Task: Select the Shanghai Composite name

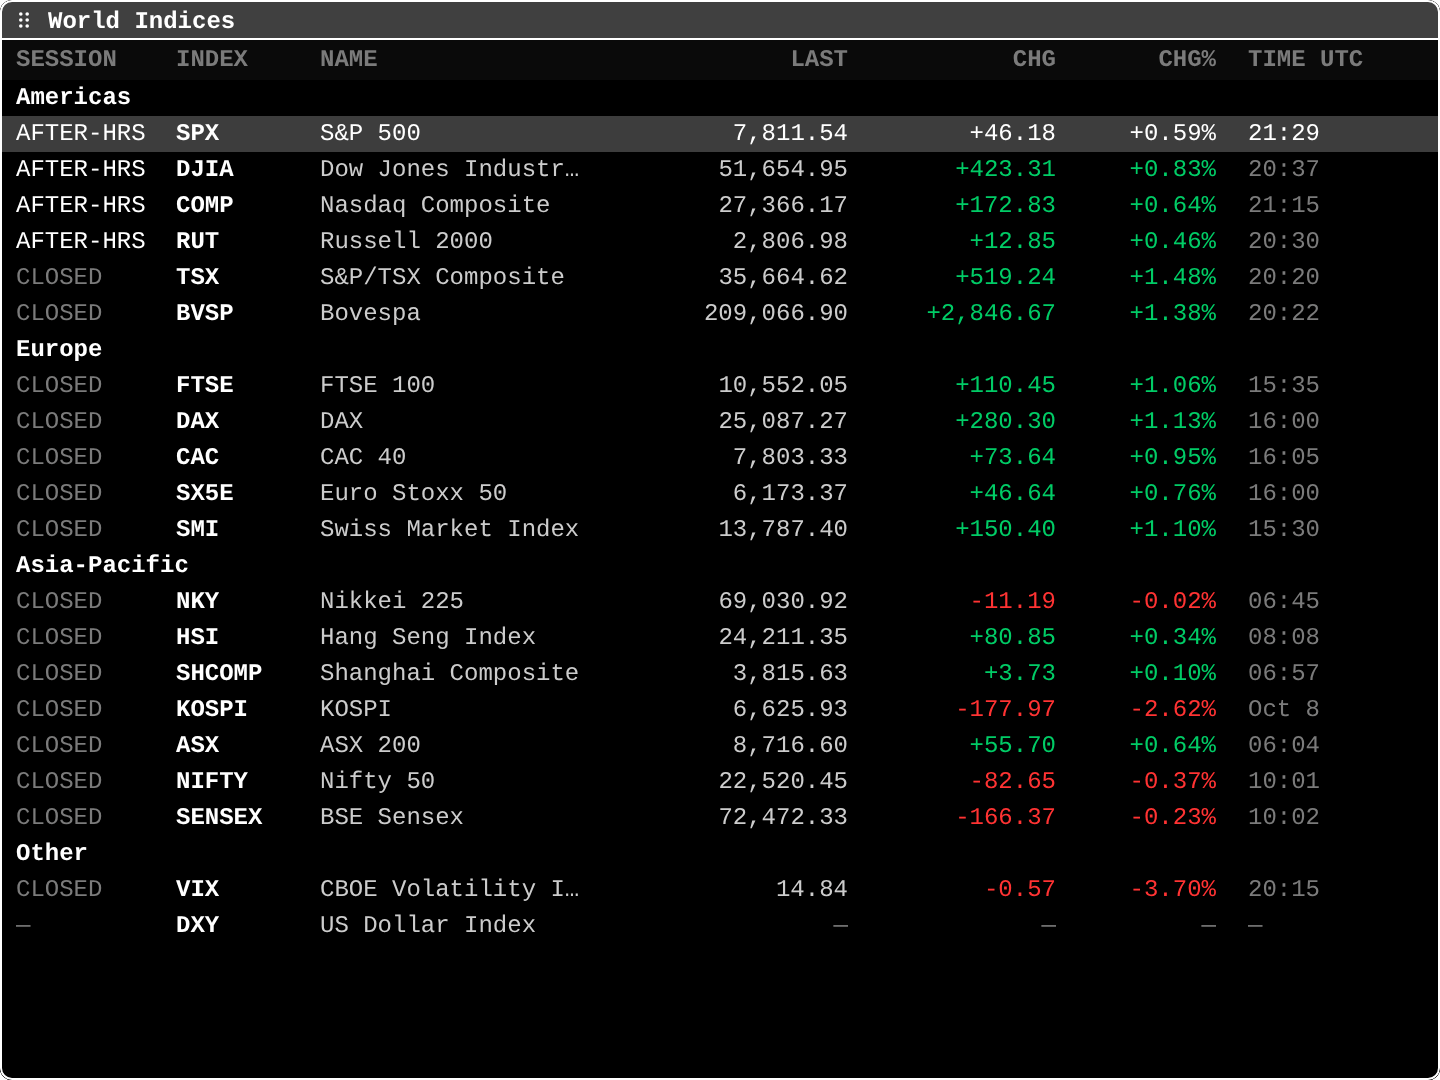Action: click(449, 673)
